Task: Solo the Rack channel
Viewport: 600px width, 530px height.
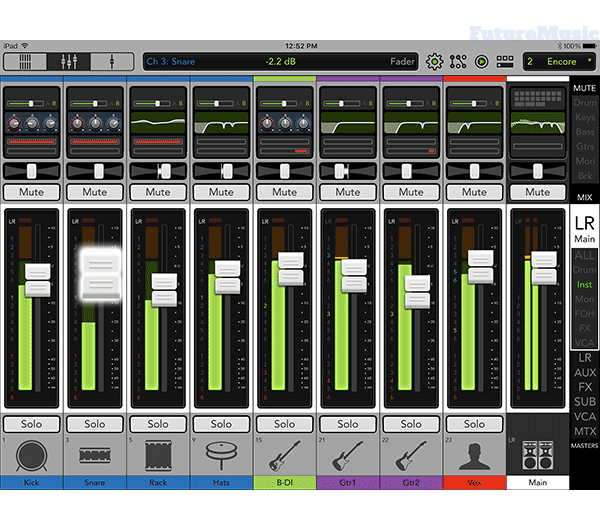Action: click(x=158, y=424)
